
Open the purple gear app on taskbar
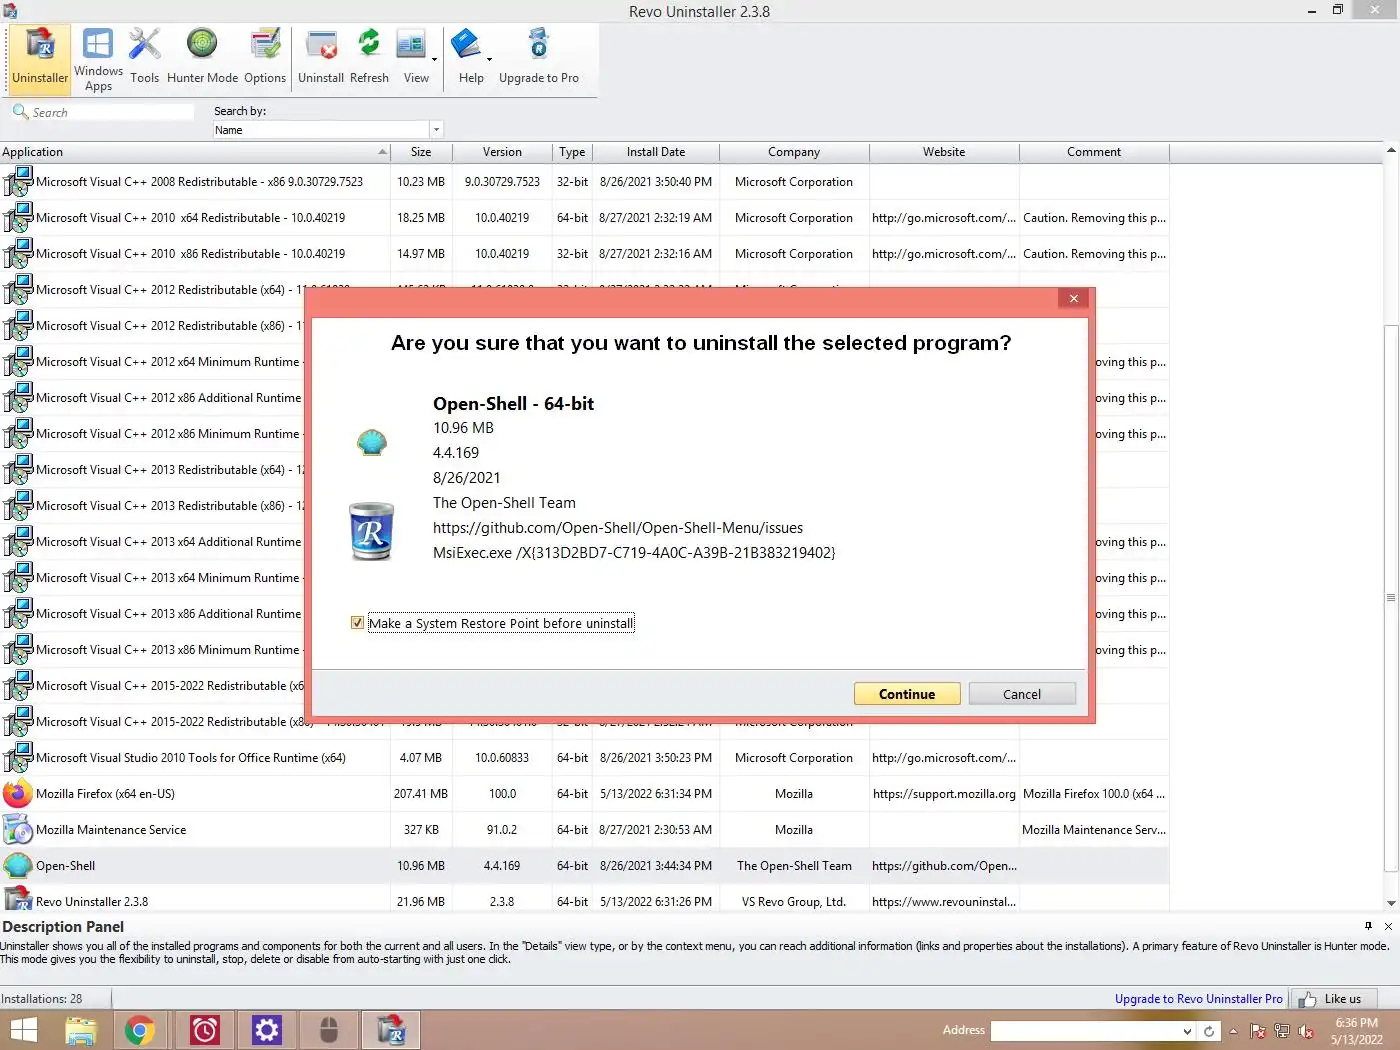point(267,1030)
